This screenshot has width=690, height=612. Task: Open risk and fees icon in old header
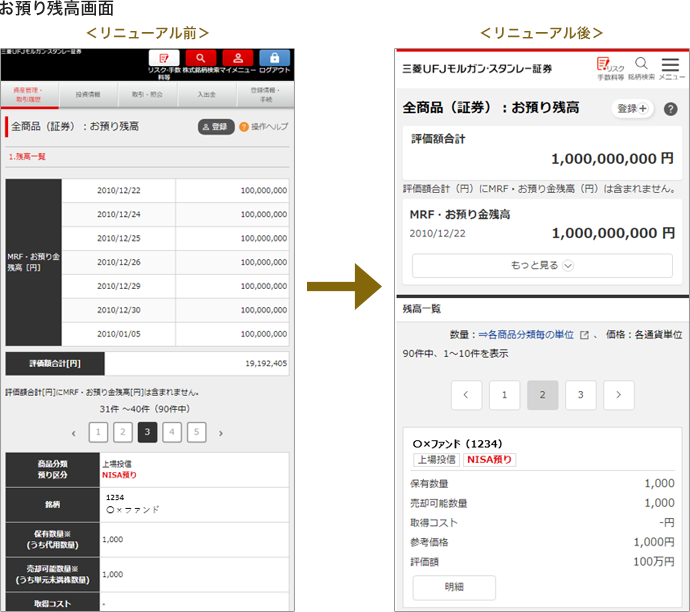click(164, 58)
